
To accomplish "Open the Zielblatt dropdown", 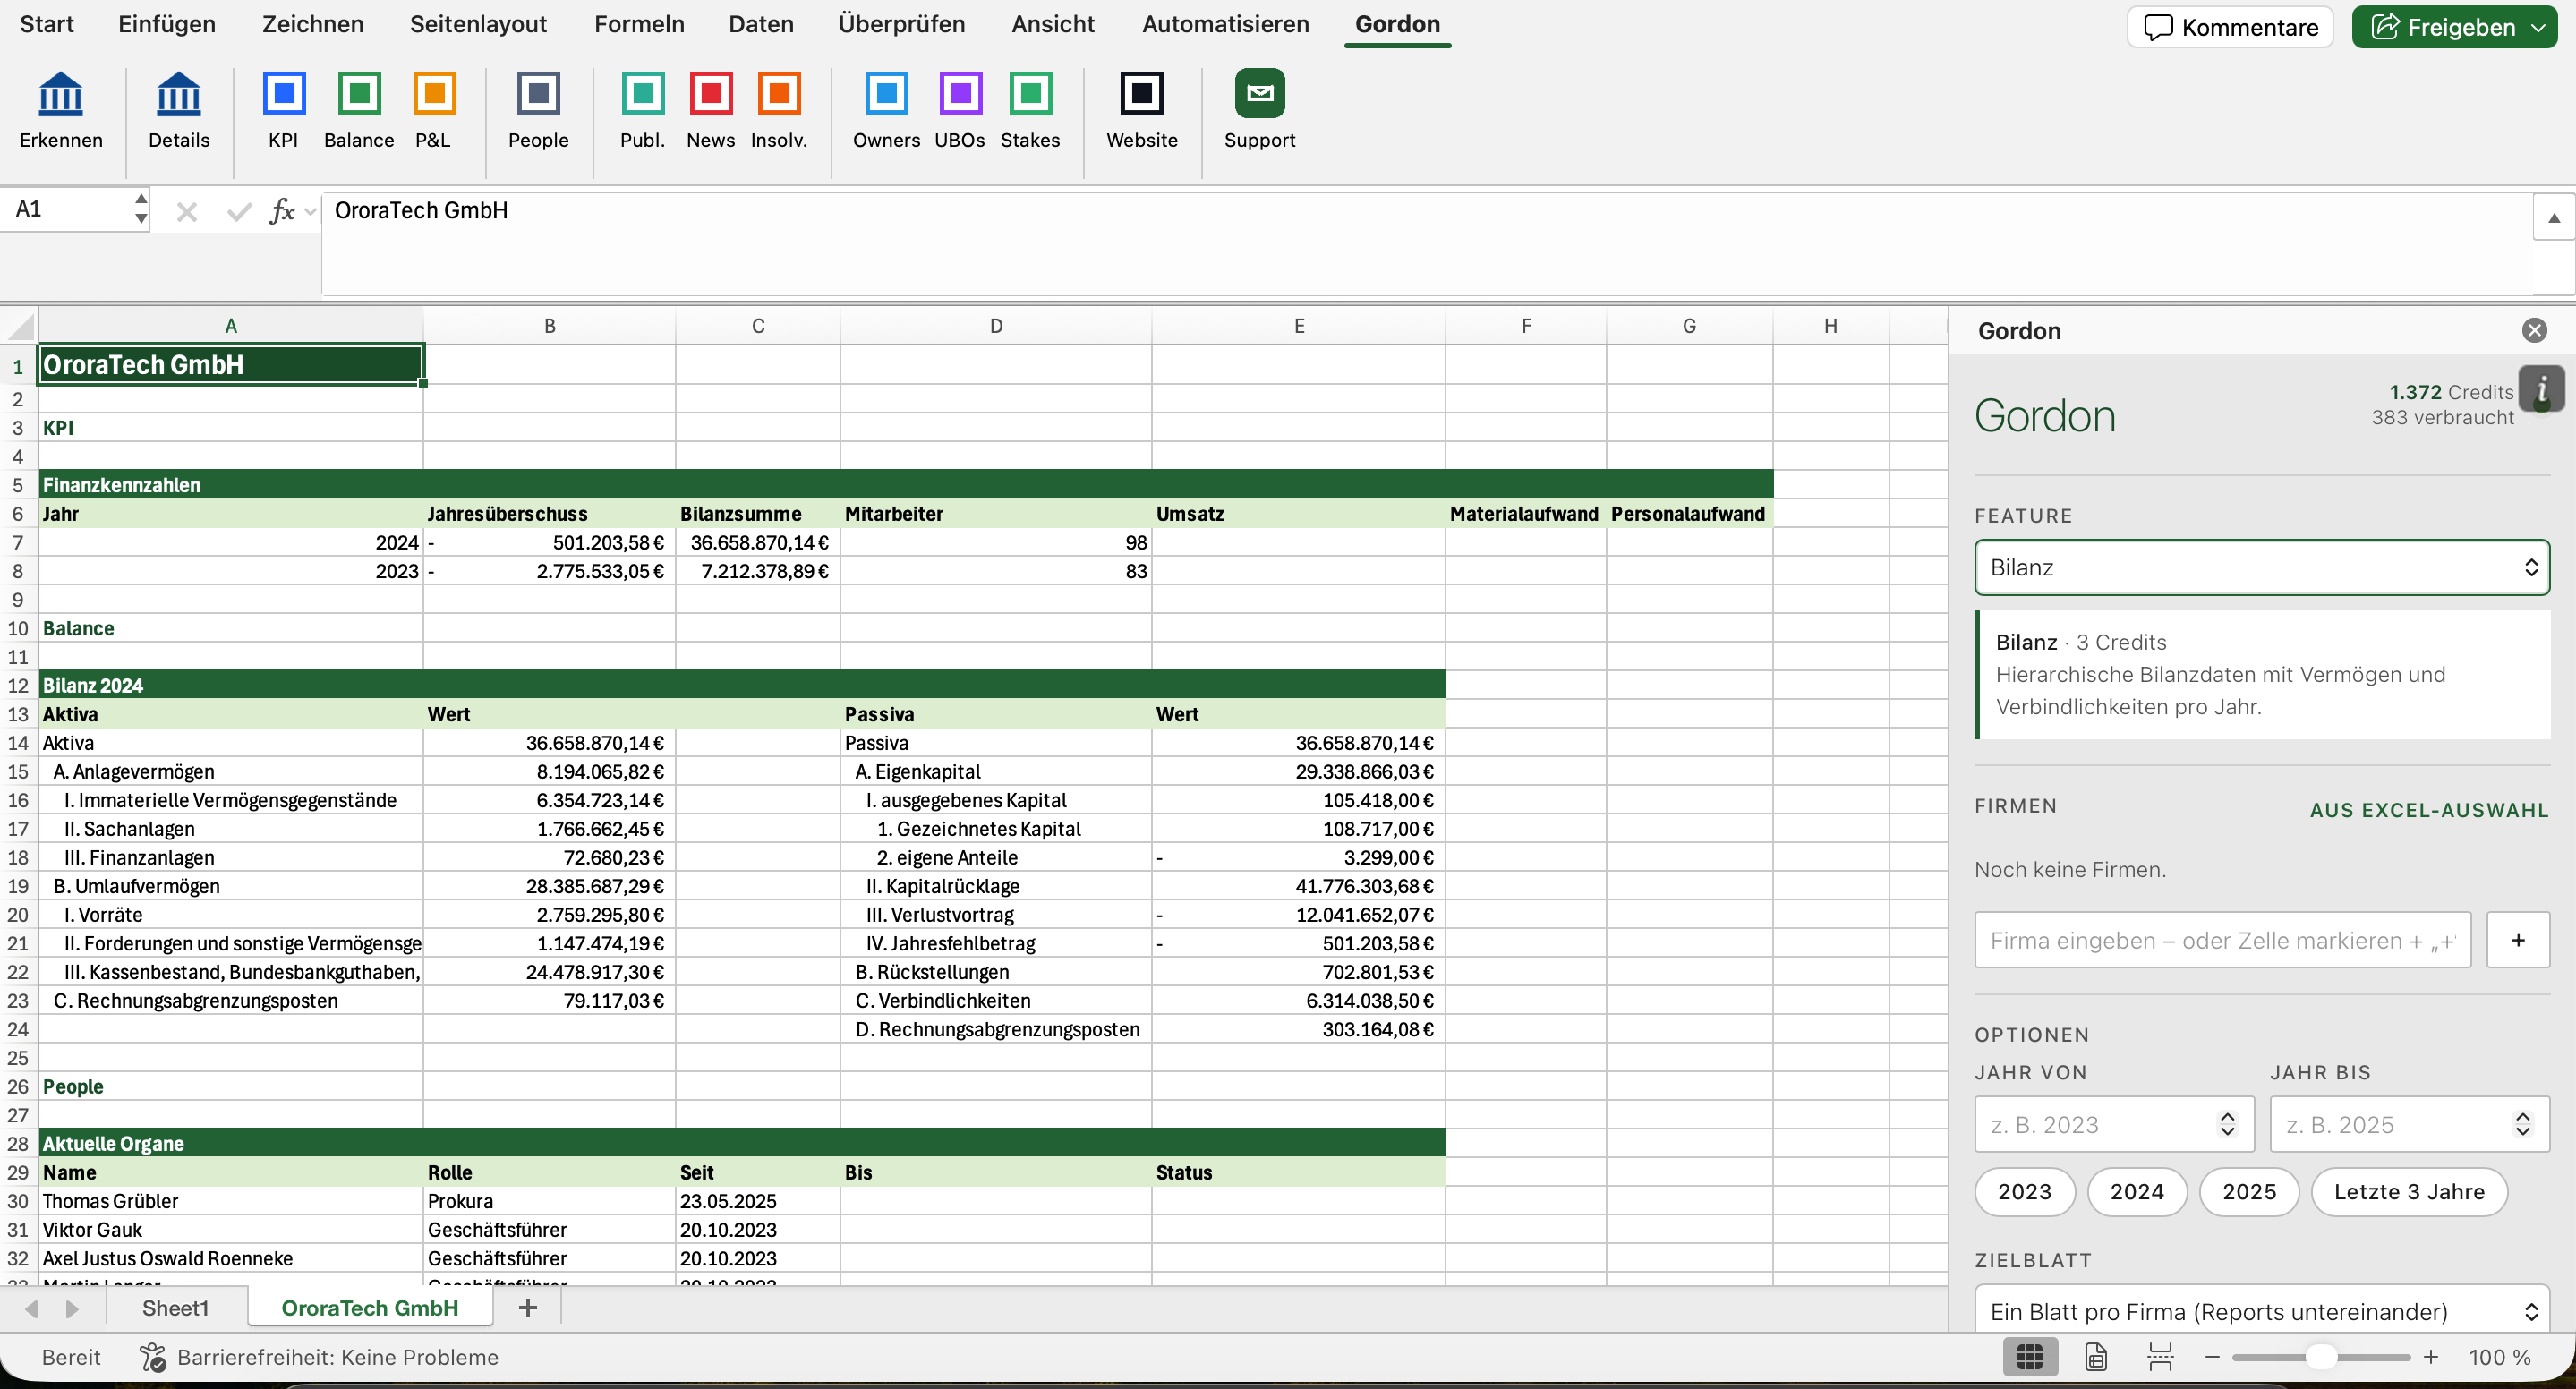I will 2261,1310.
